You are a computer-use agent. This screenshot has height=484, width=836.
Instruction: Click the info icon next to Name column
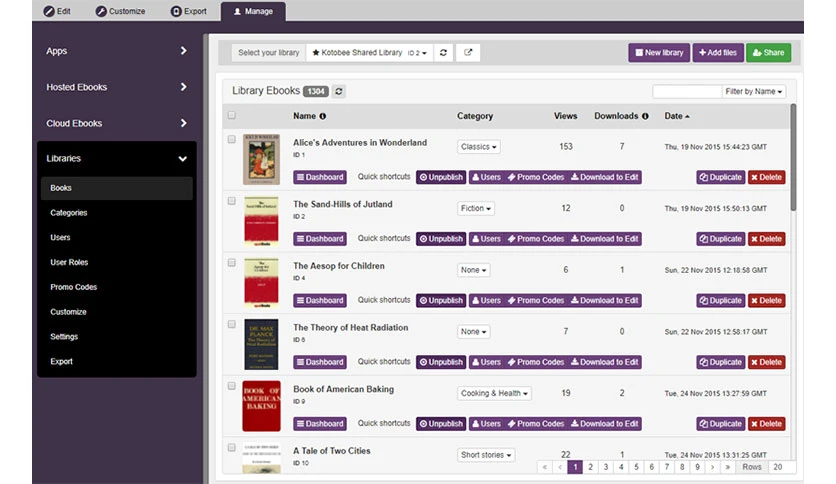pos(323,116)
